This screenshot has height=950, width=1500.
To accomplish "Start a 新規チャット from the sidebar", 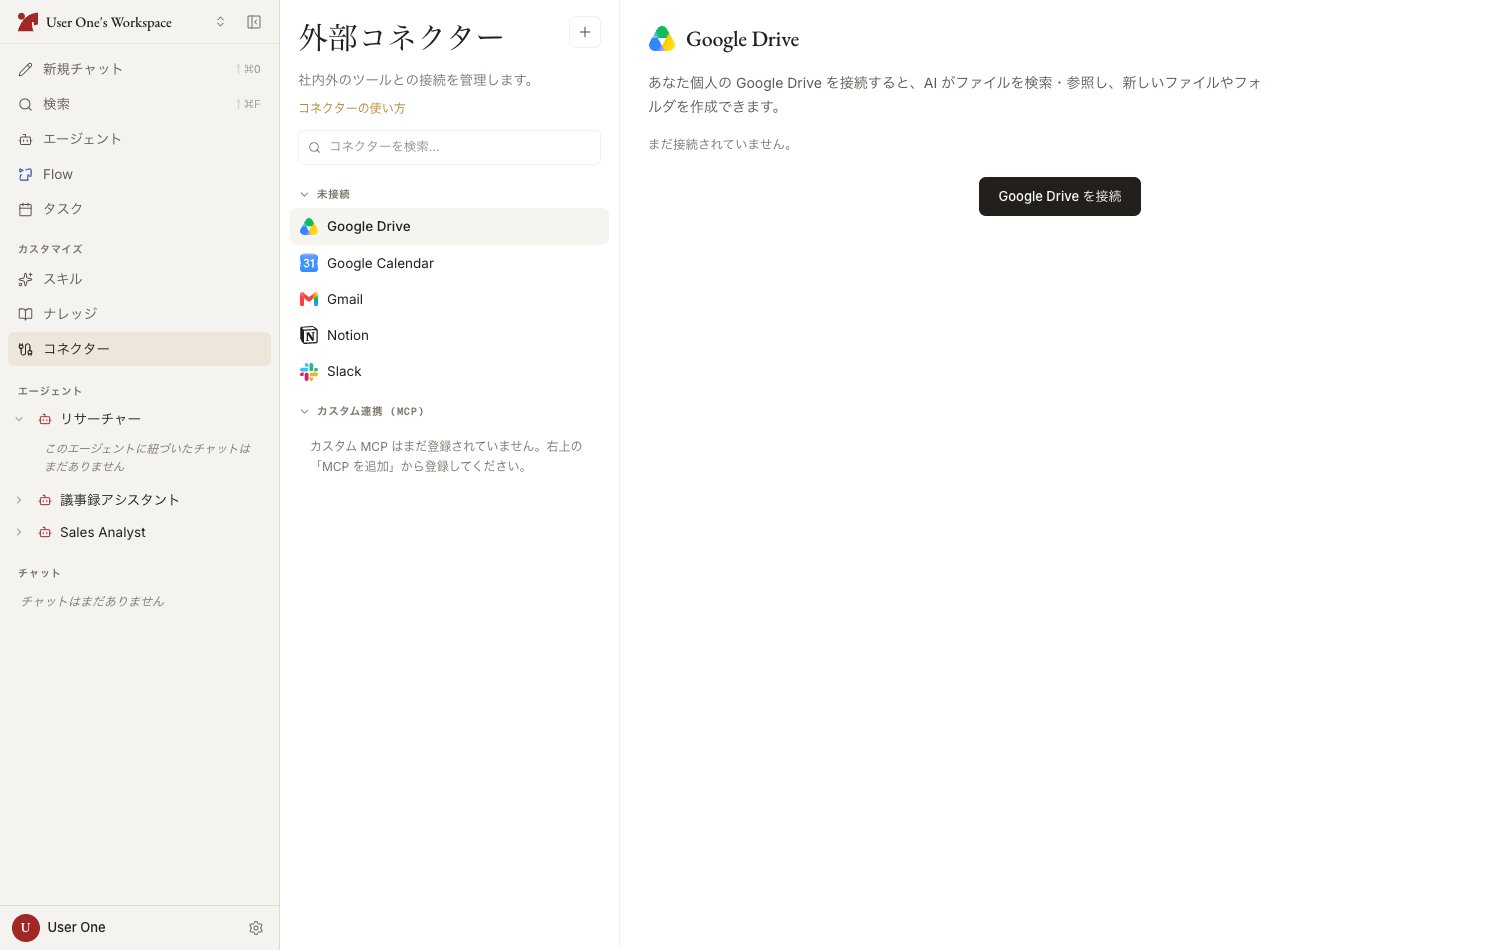I will [139, 69].
